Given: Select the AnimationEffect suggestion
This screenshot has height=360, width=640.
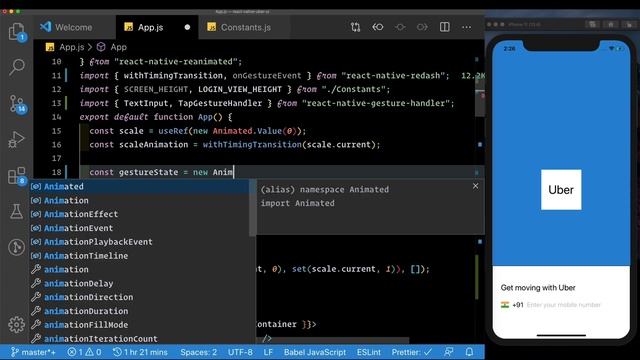Looking at the screenshot, I should (140, 214).
